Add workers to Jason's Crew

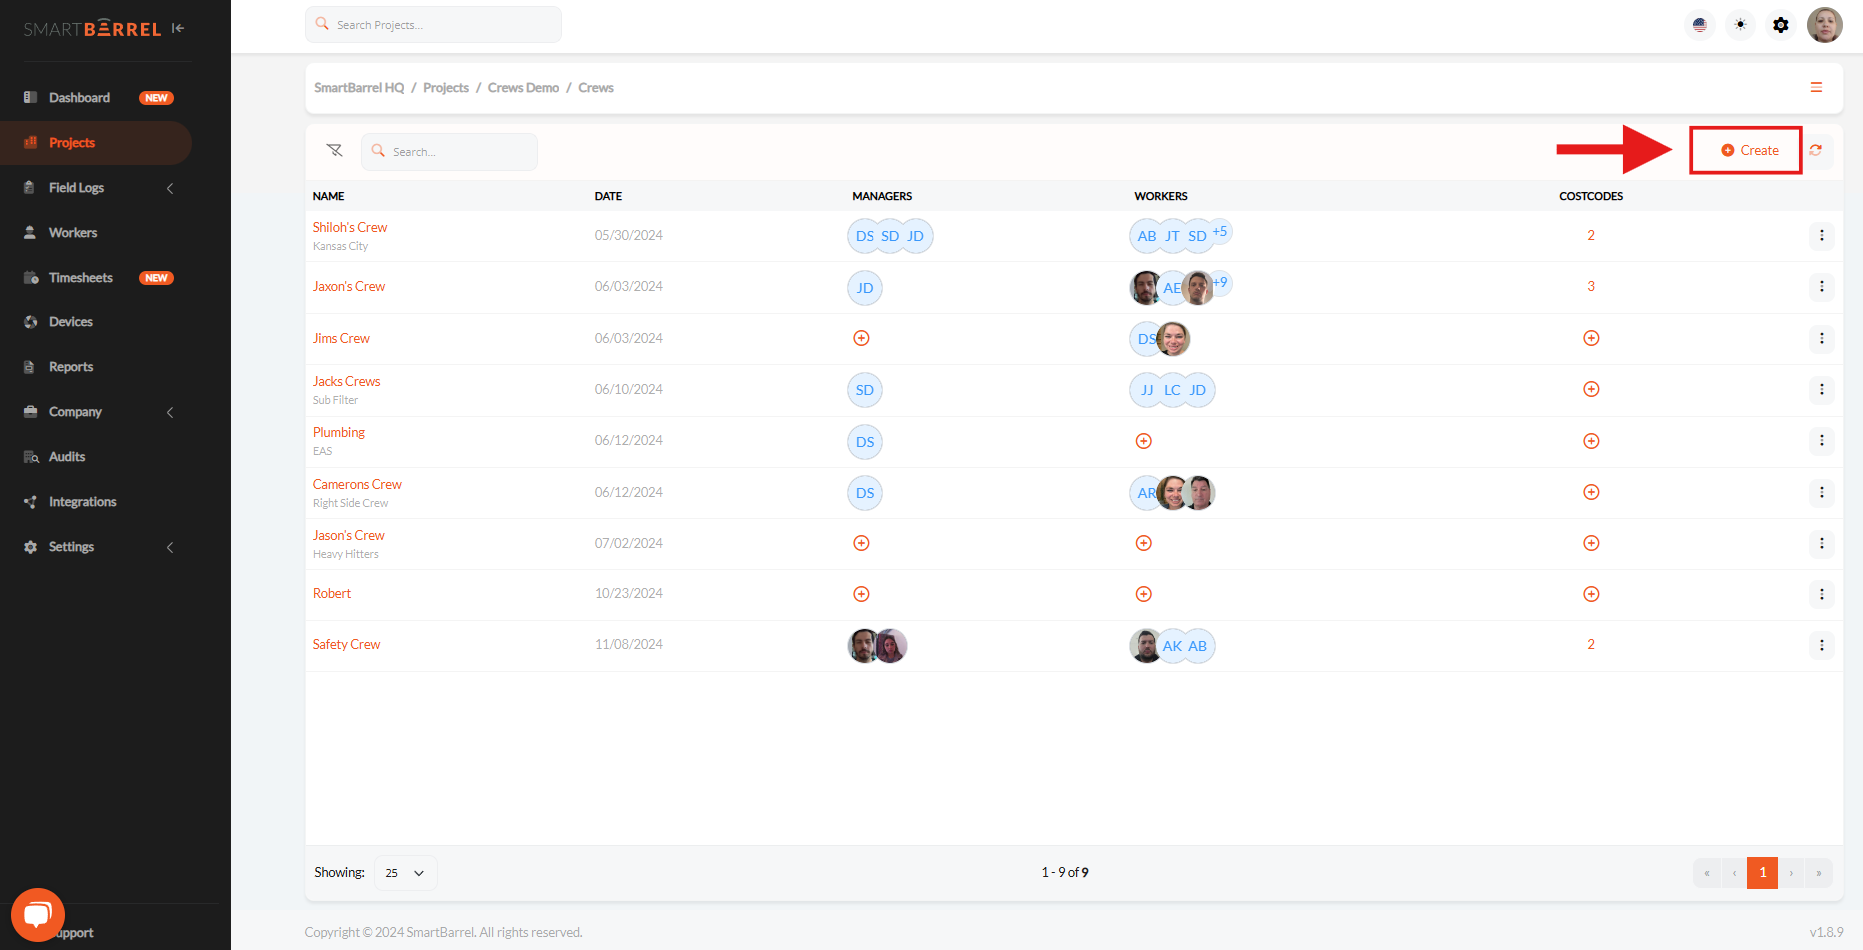coord(1144,543)
